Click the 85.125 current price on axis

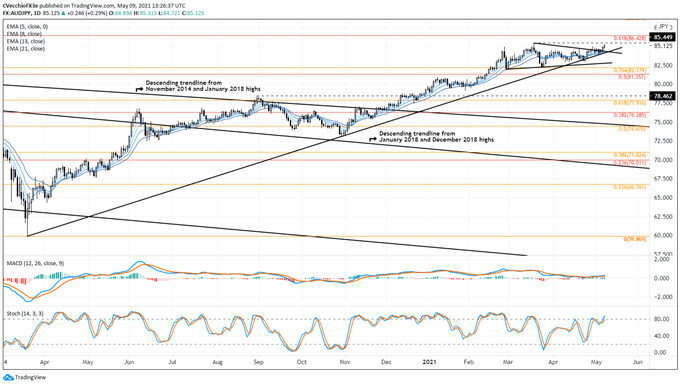pos(663,46)
